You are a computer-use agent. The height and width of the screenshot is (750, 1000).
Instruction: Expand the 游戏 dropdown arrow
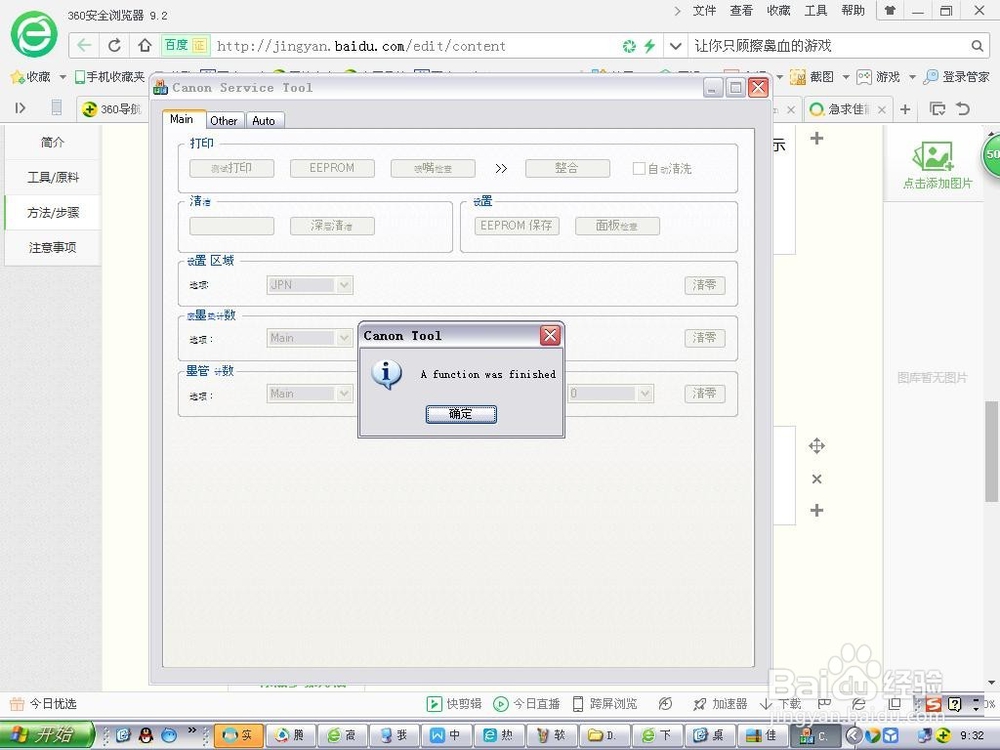(x=912, y=77)
